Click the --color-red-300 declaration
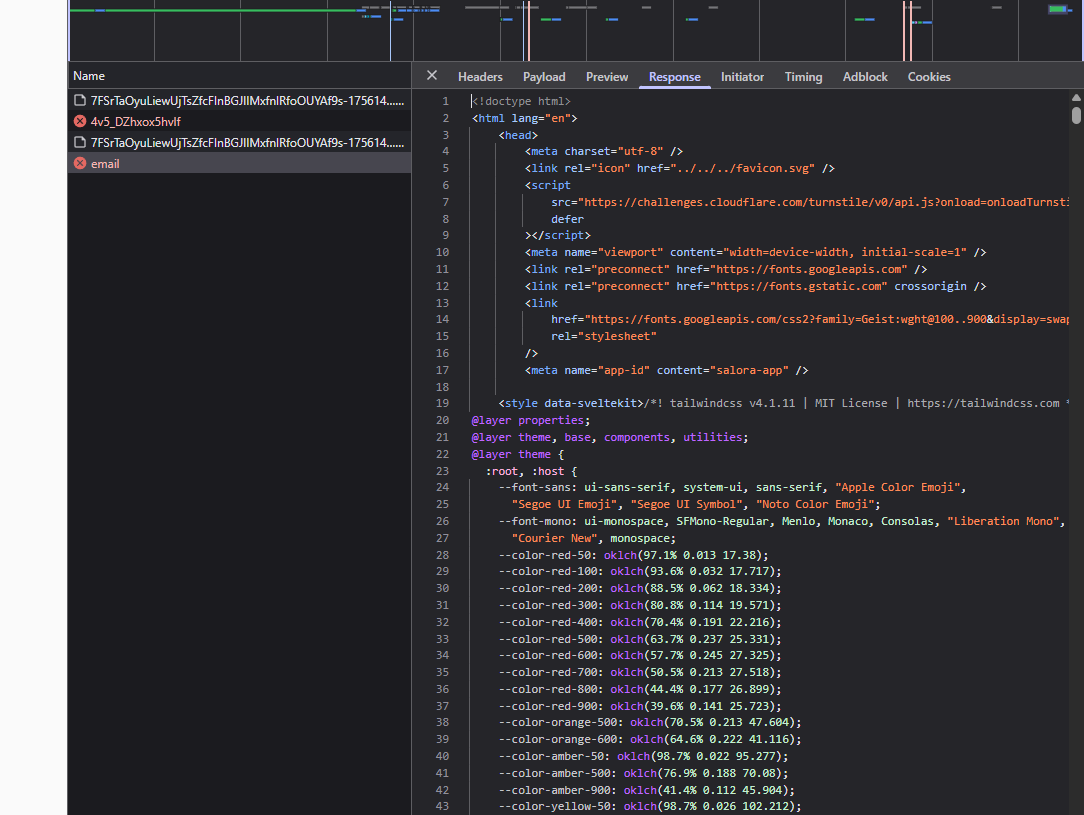This screenshot has width=1084, height=815. [x=640, y=606]
